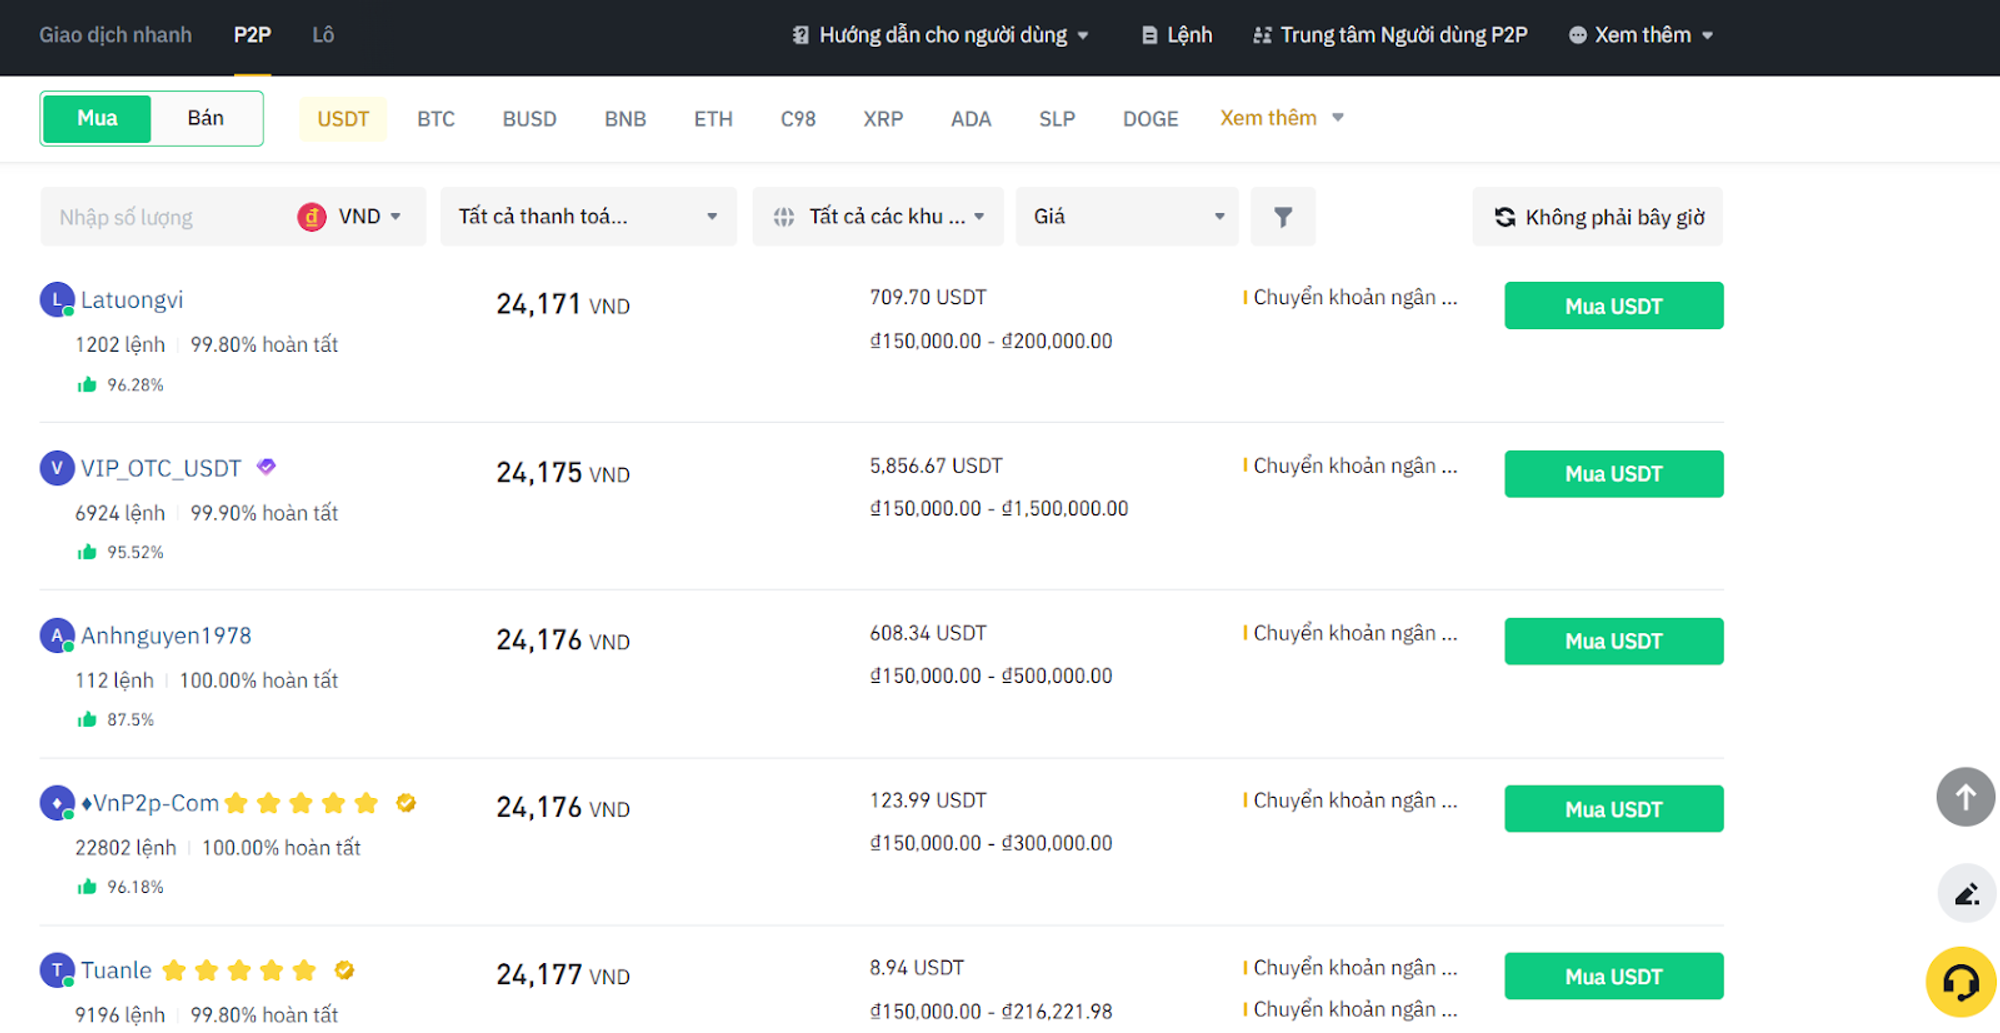2000x1033 pixels.
Task: Switch to the Bán sell toggle
Action: [x=206, y=118]
